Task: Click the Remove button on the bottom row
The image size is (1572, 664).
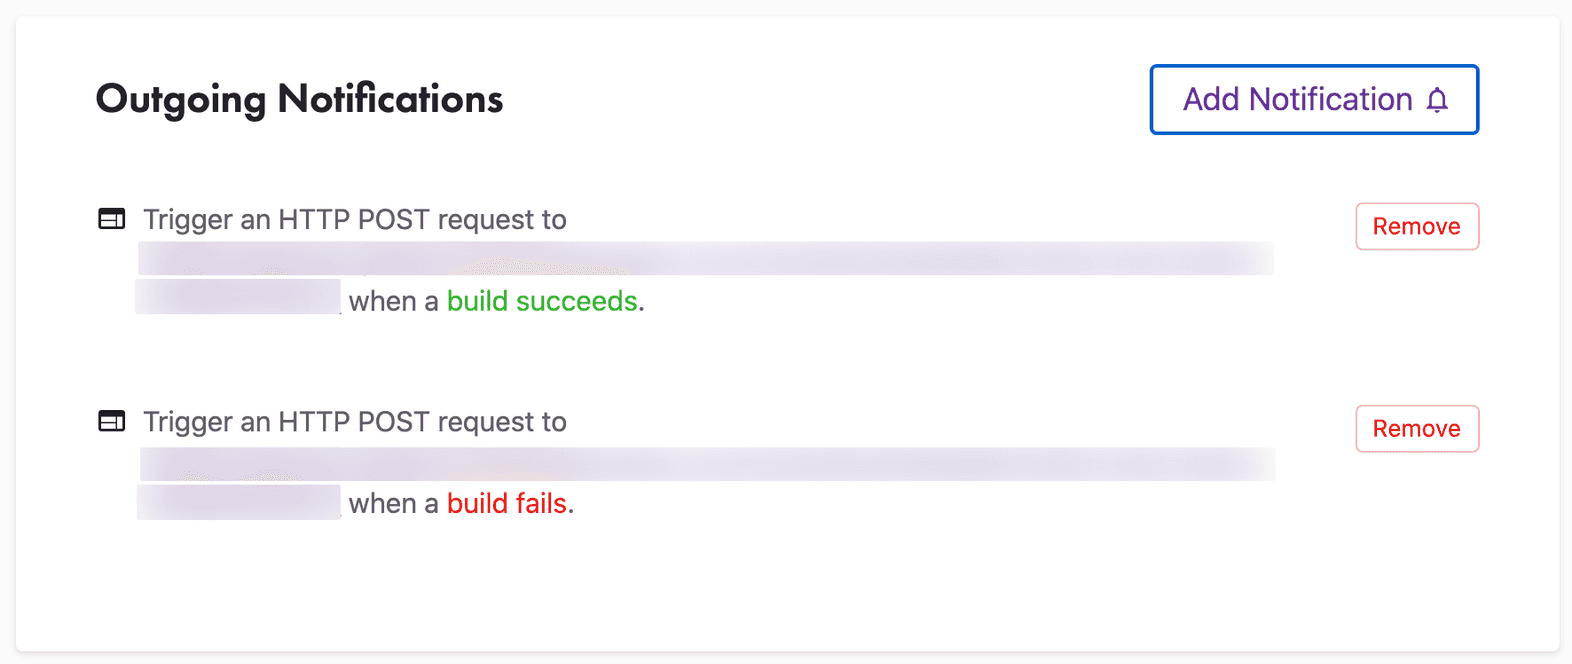Action: 1416,428
